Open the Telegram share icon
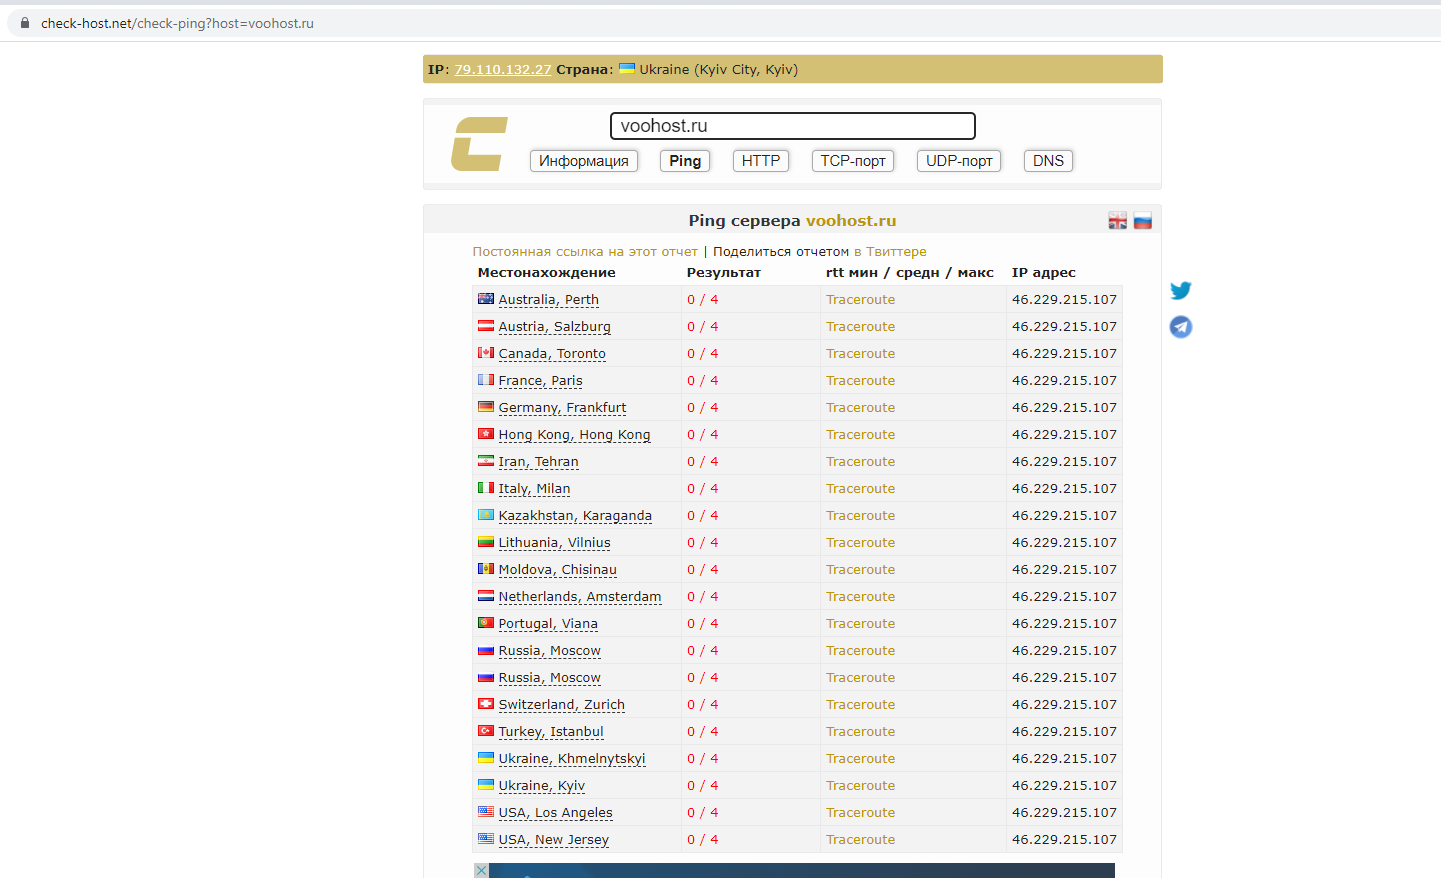Viewport: 1441px width, 878px height. point(1181,327)
